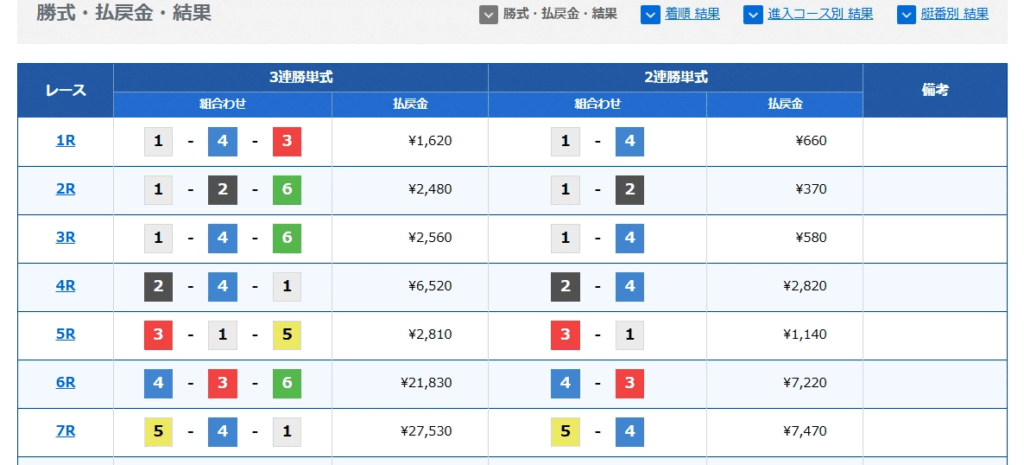Click green boat 6 badge in 2R trifecta
Image resolution: width=1024 pixels, height=465 pixels.
287,190
